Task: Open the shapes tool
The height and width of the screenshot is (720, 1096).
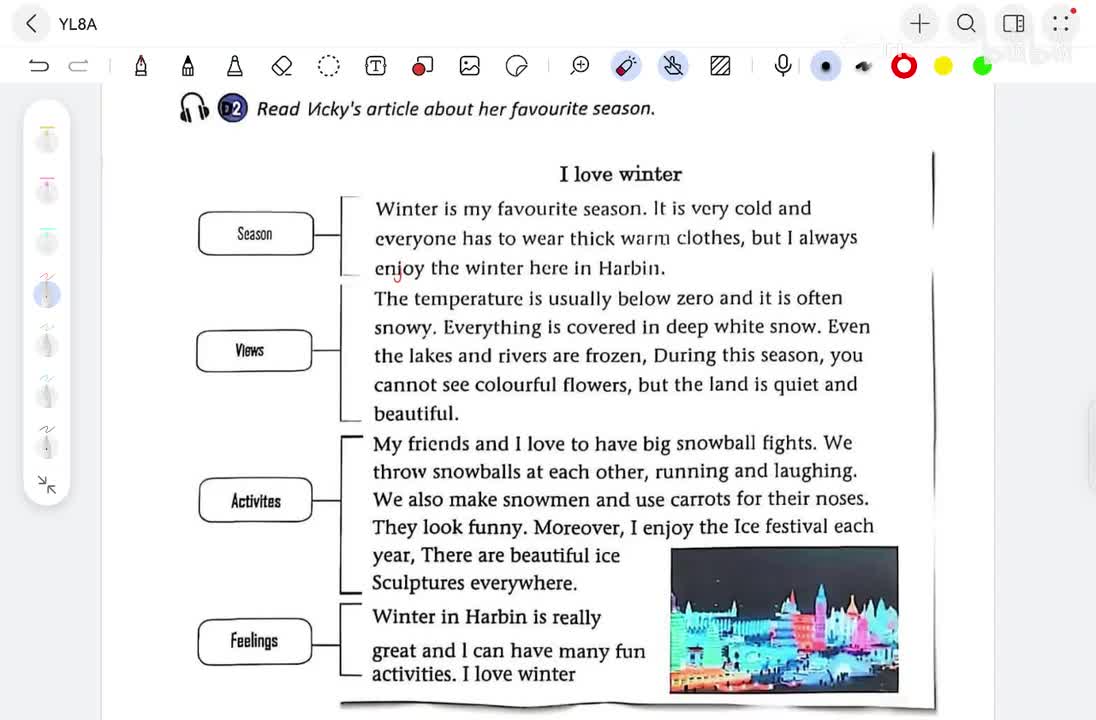Action: 422,66
